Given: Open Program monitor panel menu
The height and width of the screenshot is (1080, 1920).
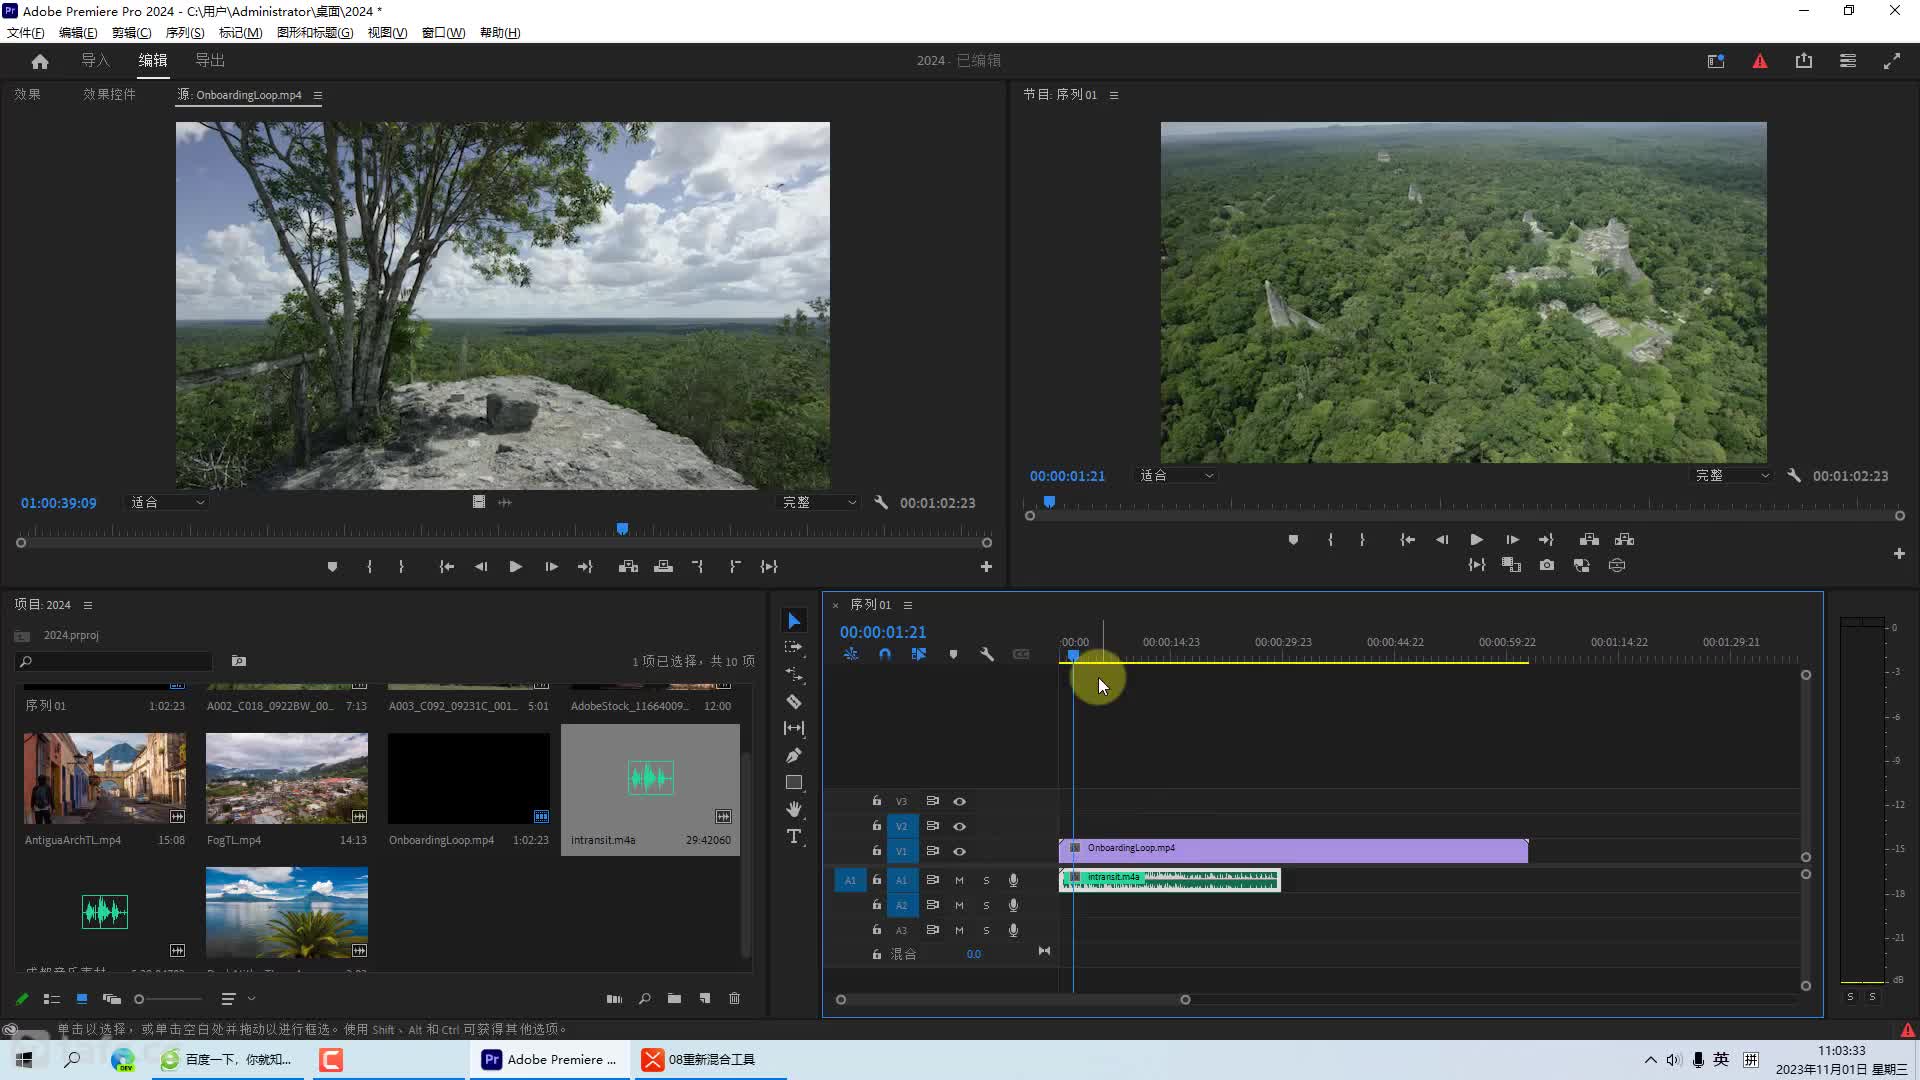Looking at the screenshot, I should tap(1114, 95).
